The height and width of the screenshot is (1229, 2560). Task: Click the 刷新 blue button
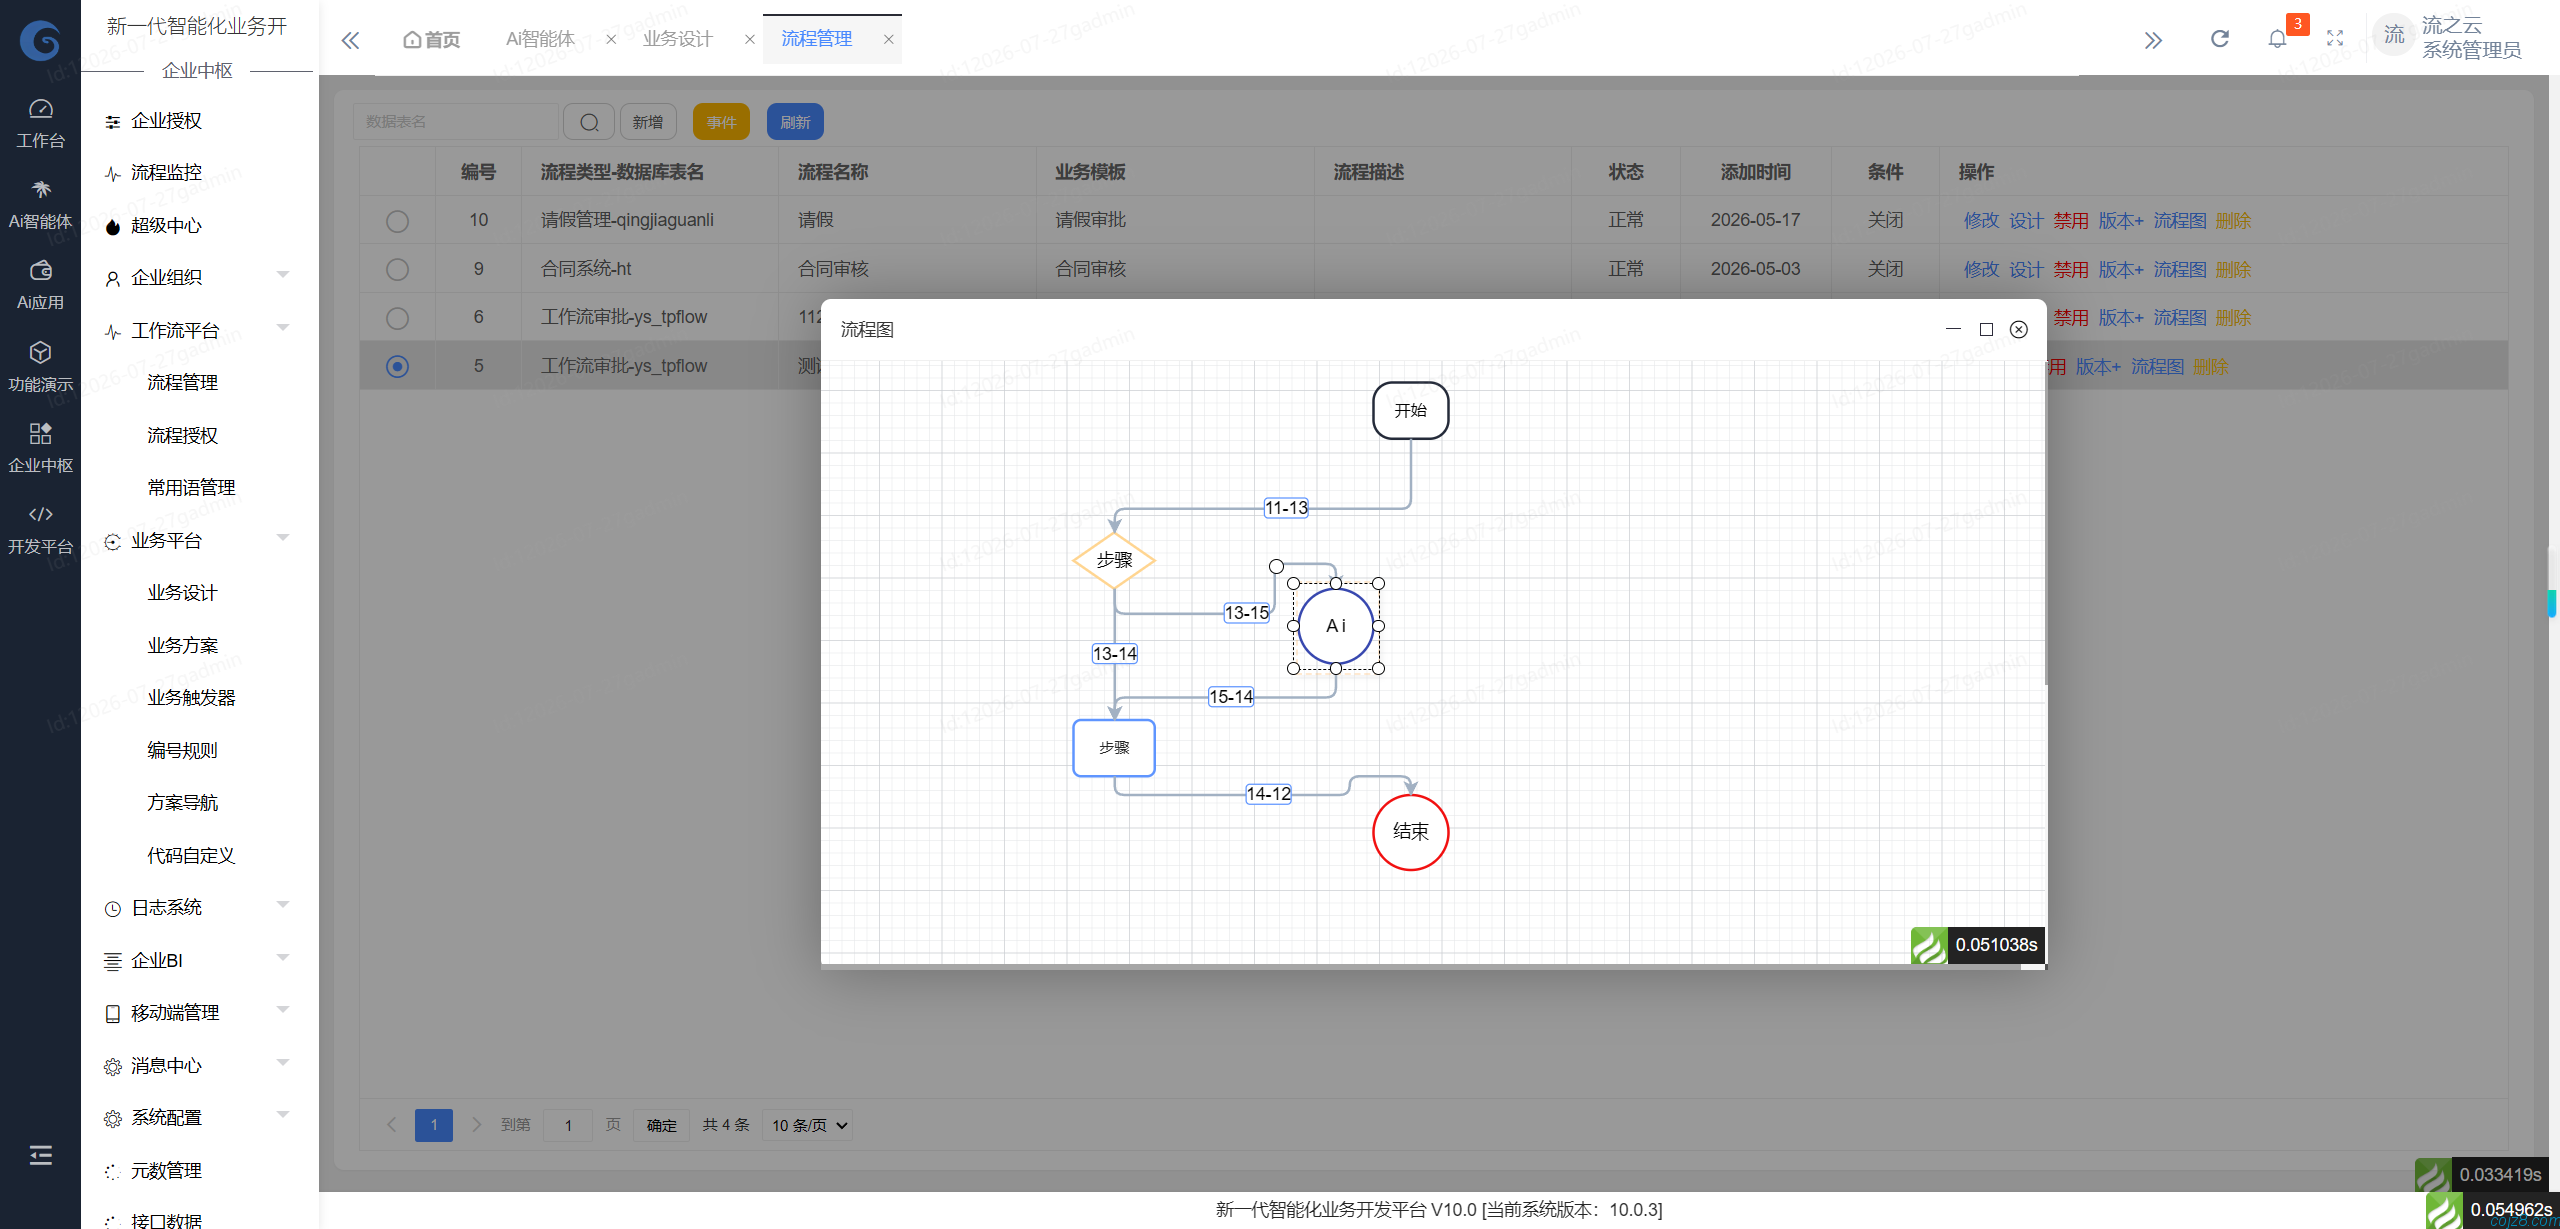pos(795,122)
